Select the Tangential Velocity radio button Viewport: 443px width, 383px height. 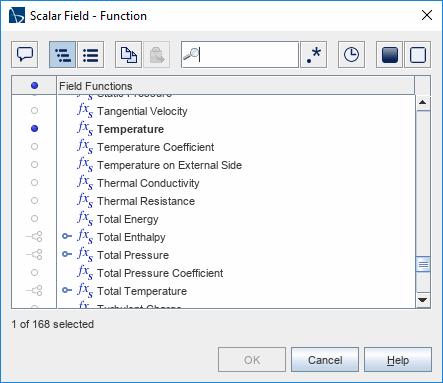[34, 111]
